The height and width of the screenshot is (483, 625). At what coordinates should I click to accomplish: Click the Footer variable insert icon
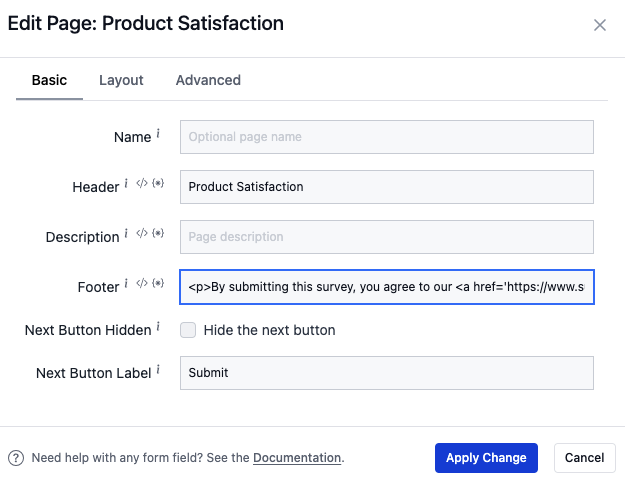pyautogui.click(x=158, y=285)
